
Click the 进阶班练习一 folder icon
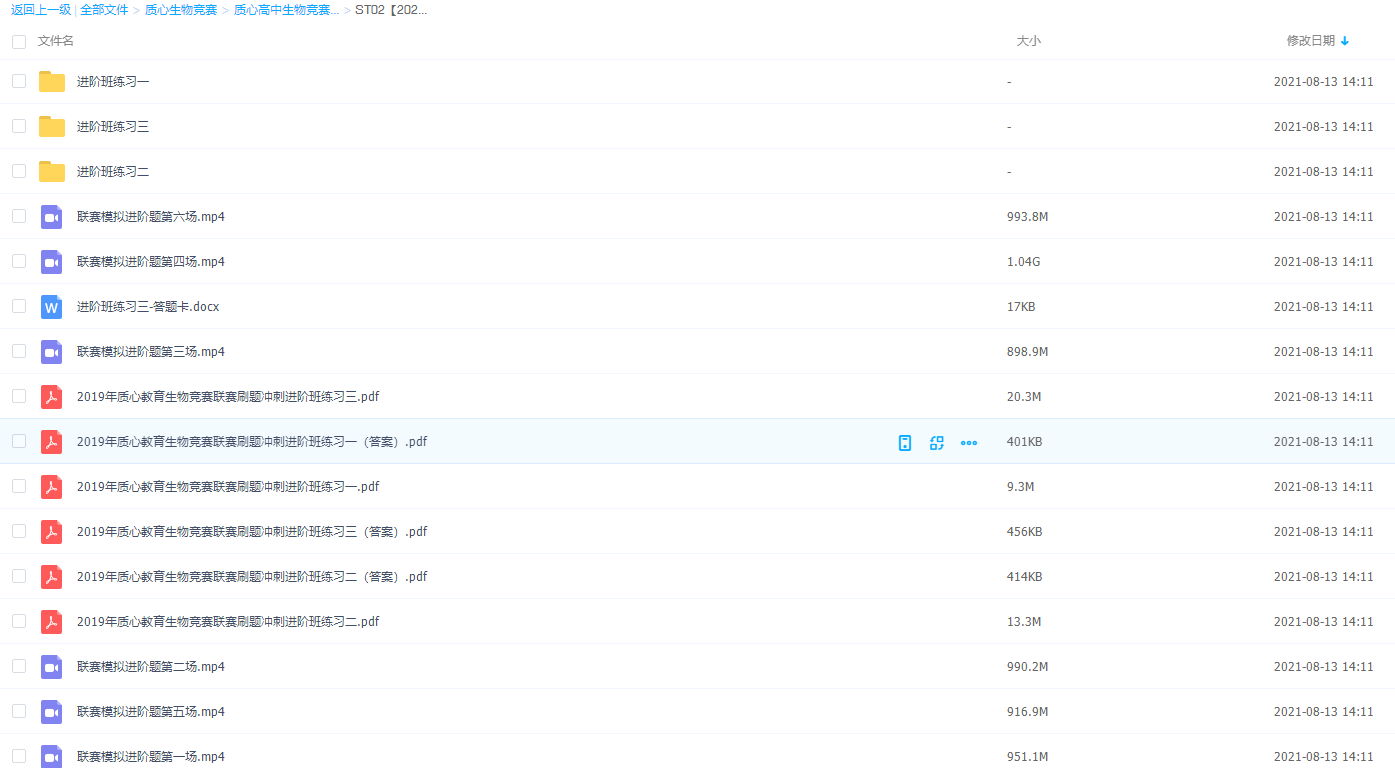coord(52,82)
